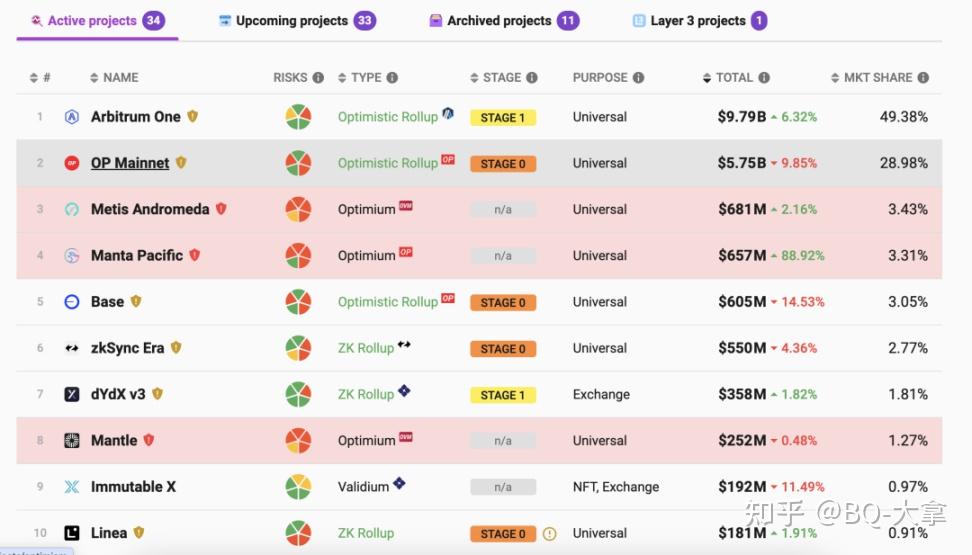Click the dYdX v3 risk pie chart
Image resolution: width=972 pixels, height=555 pixels.
(298, 394)
